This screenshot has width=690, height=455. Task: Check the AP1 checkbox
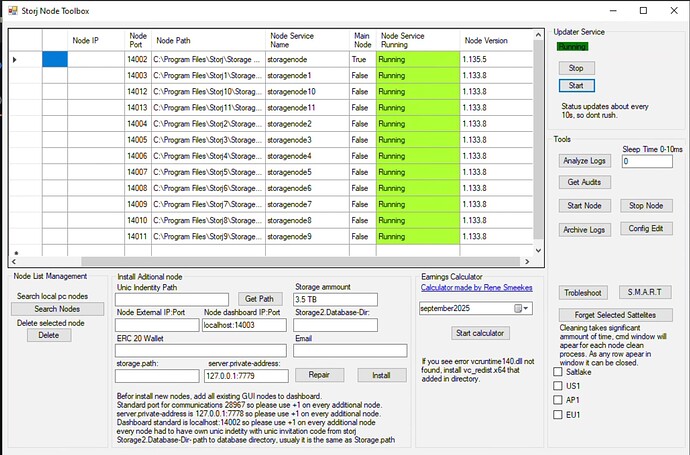558,400
